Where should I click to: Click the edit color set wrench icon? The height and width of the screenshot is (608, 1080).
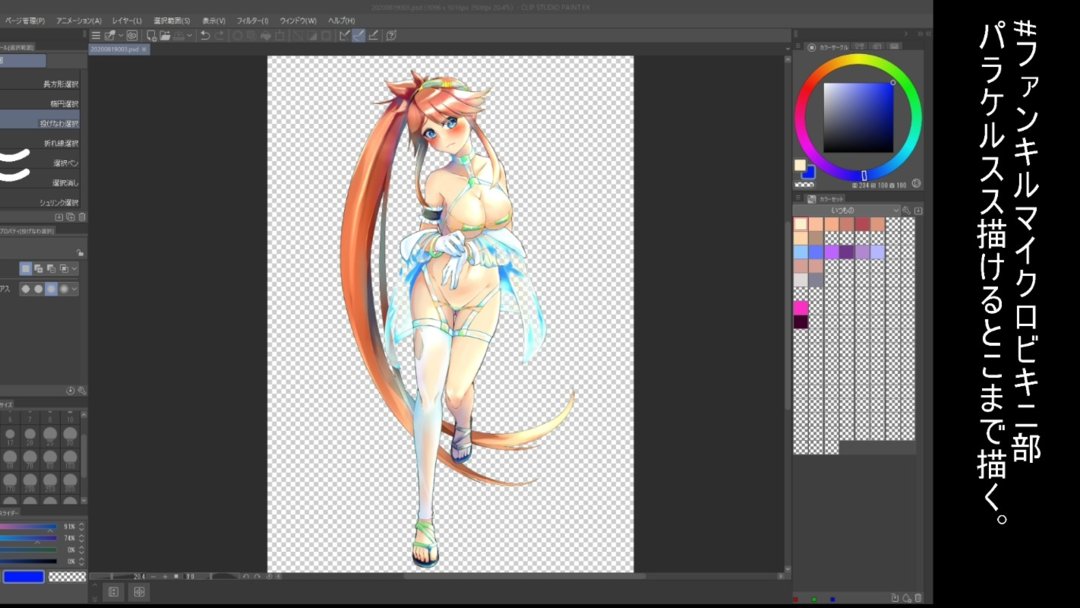click(907, 210)
